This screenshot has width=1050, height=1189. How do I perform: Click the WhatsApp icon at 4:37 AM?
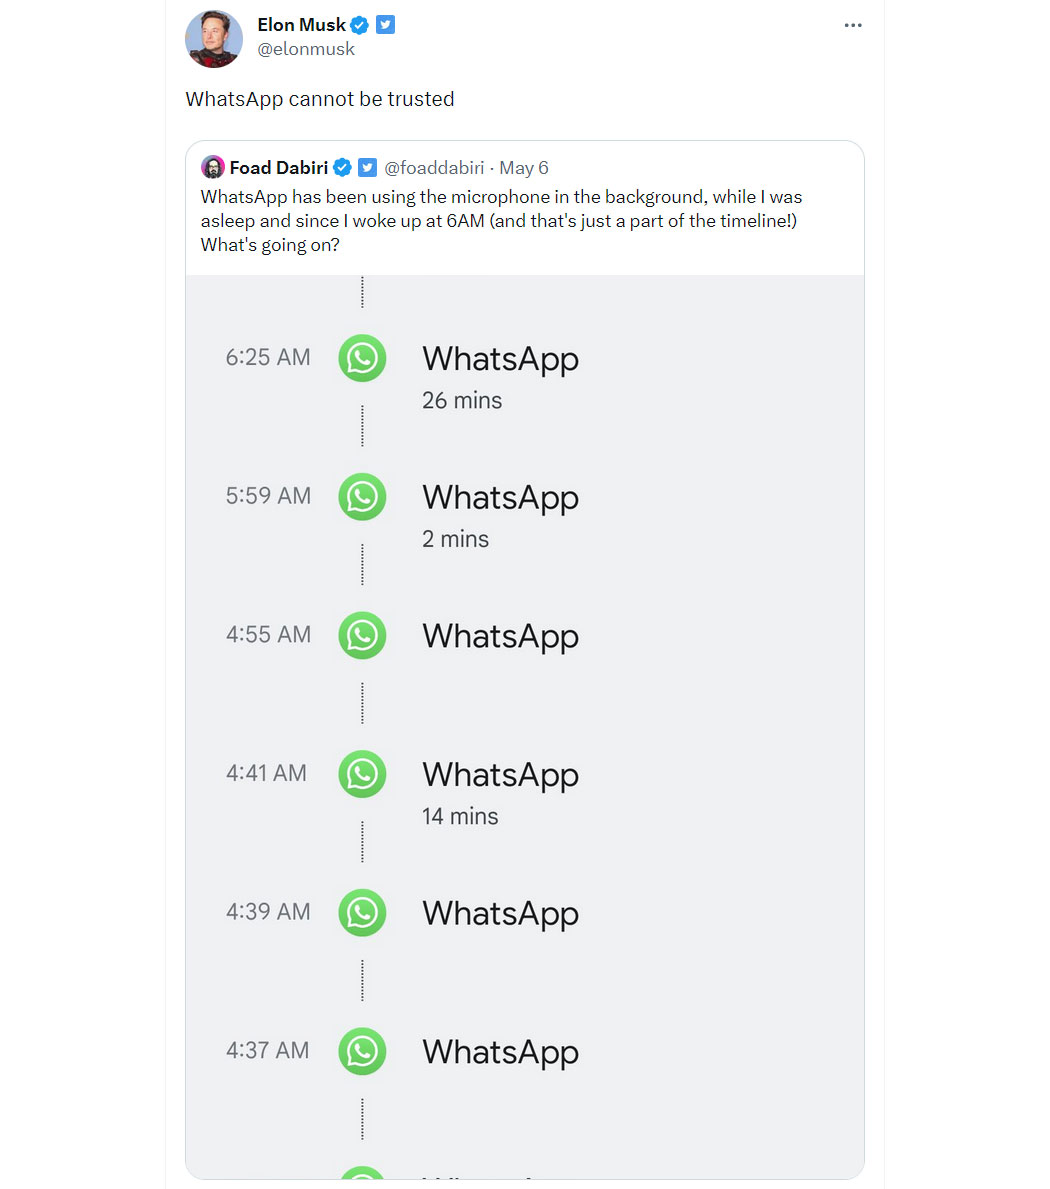pos(362,1051)
